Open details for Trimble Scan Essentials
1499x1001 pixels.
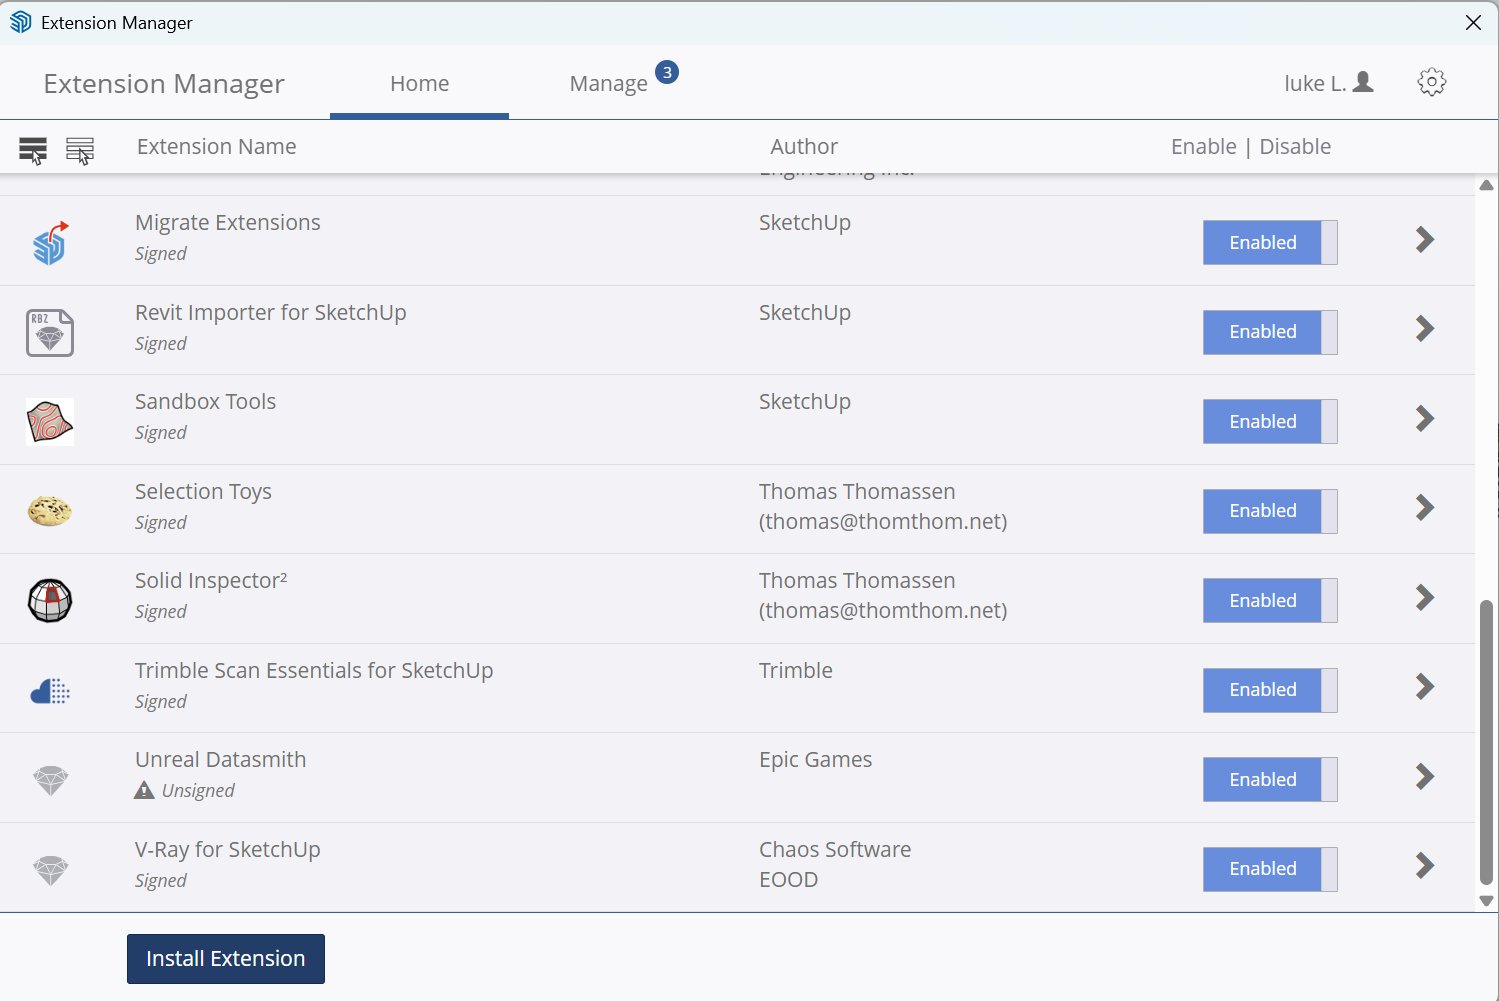pyautogui.click(x=1423, y=686)
